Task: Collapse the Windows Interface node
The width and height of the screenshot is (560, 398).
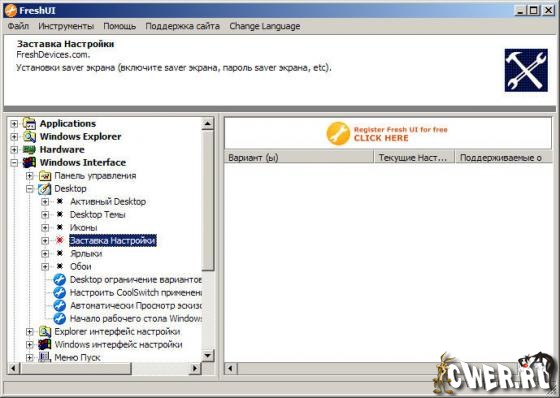Action: (x=14, y=163)
